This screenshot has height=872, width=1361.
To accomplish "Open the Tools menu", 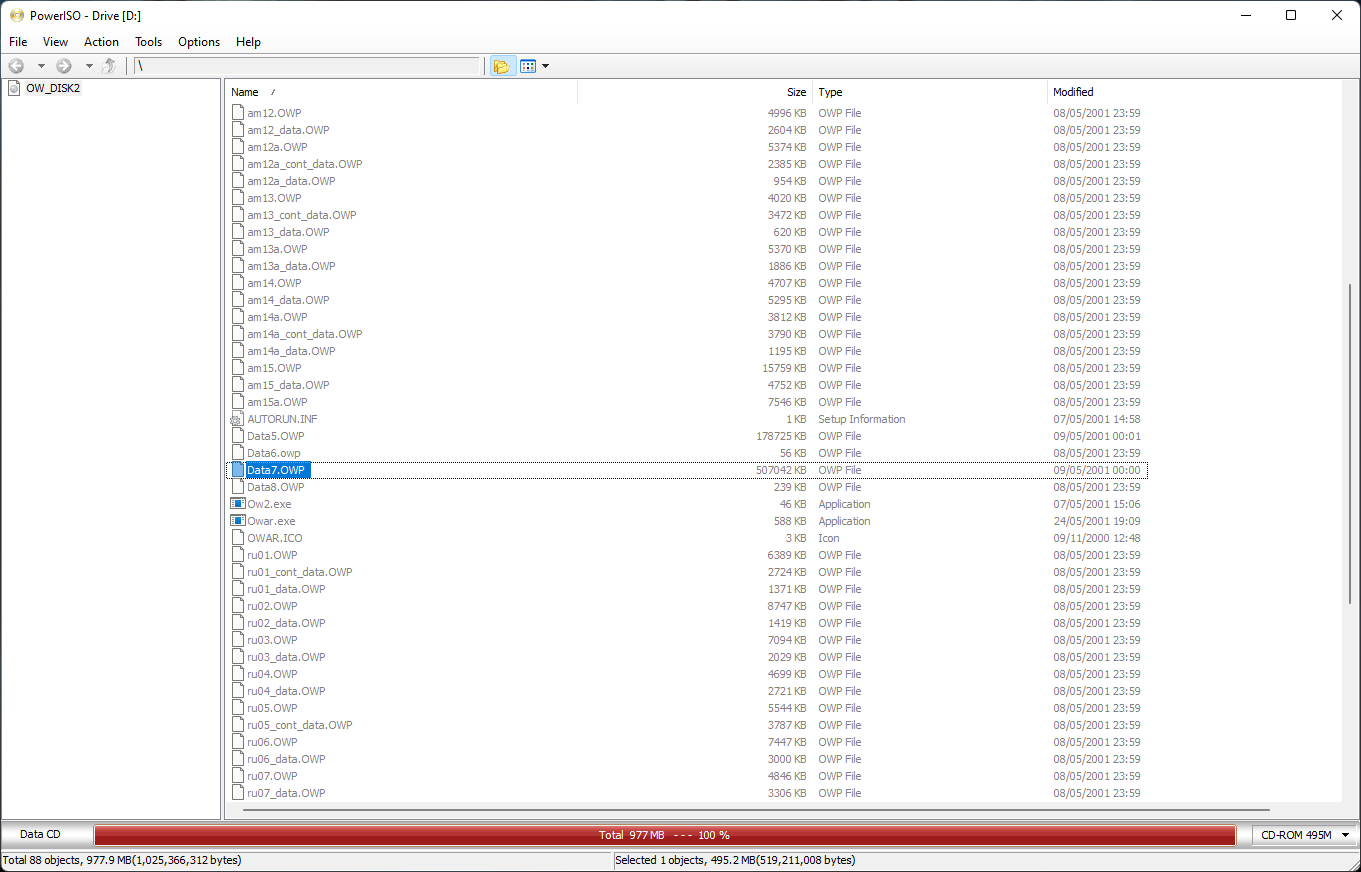I will coord(149,42).
